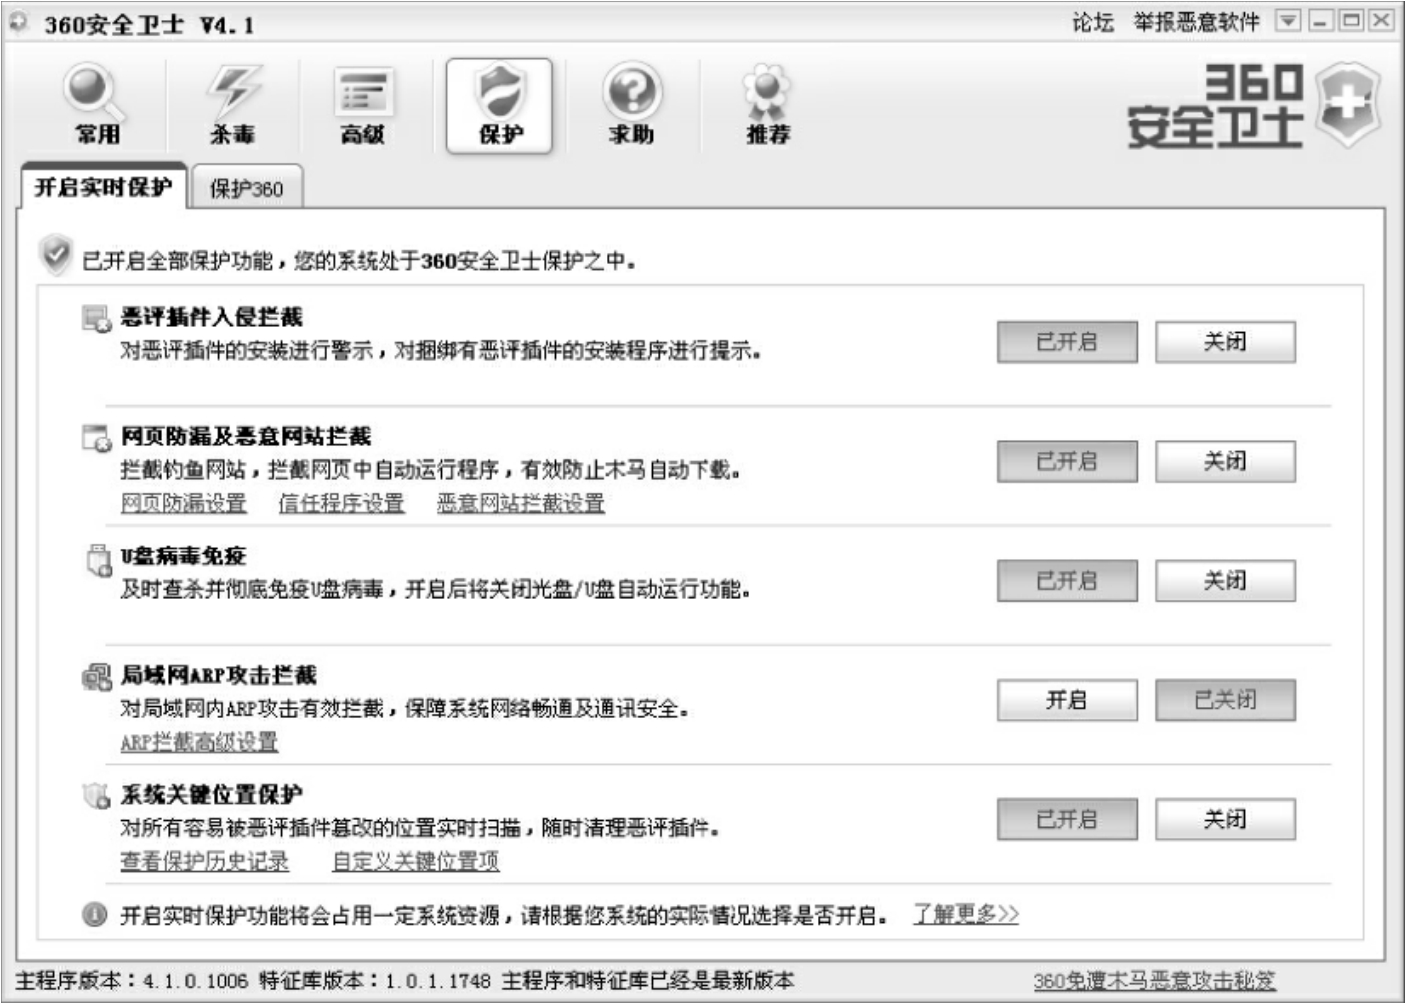Click the 恶评插件入侵拦截 feature icon

pos(96,319)
